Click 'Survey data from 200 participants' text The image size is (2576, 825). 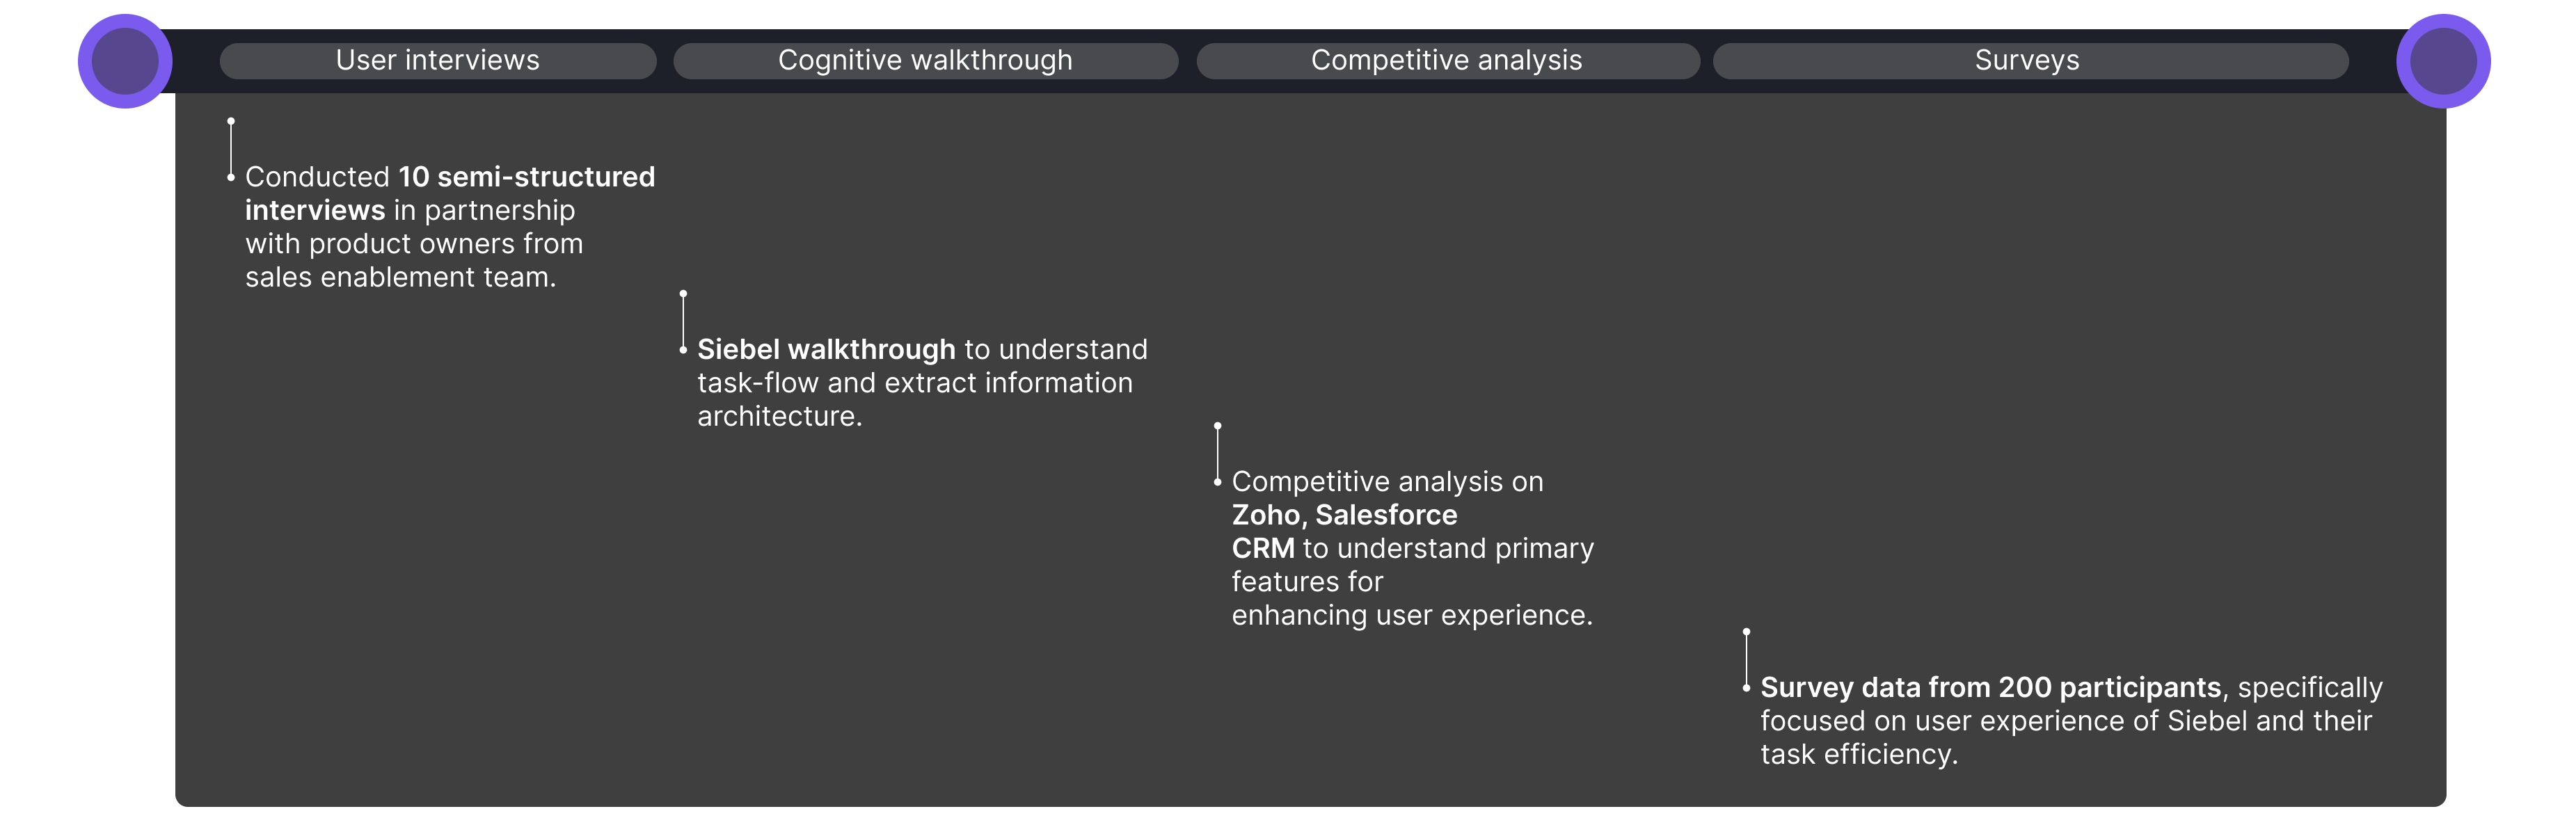pos(1990,688)
